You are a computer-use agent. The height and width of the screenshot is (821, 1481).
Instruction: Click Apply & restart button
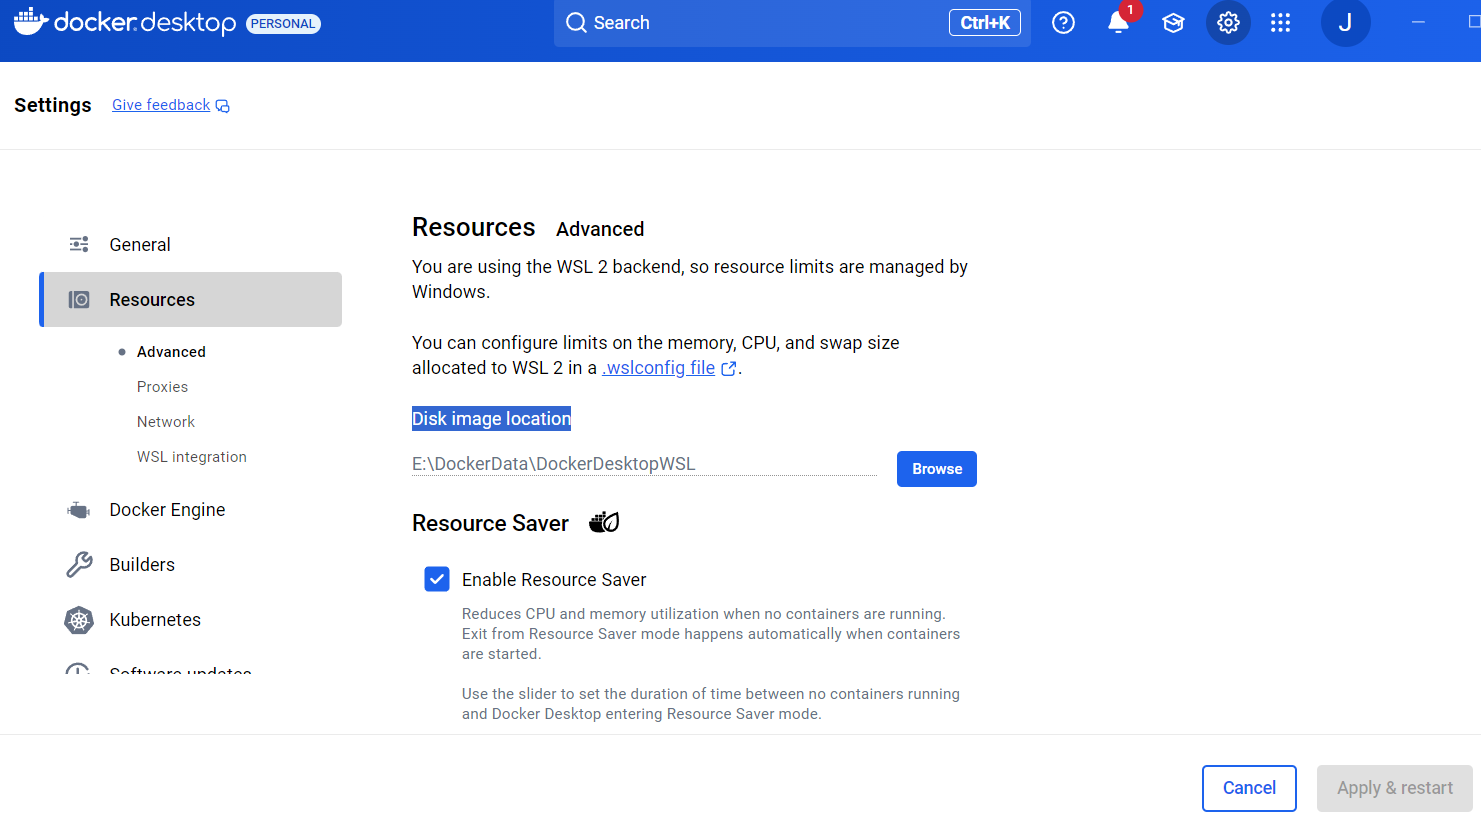[1395, 788]
